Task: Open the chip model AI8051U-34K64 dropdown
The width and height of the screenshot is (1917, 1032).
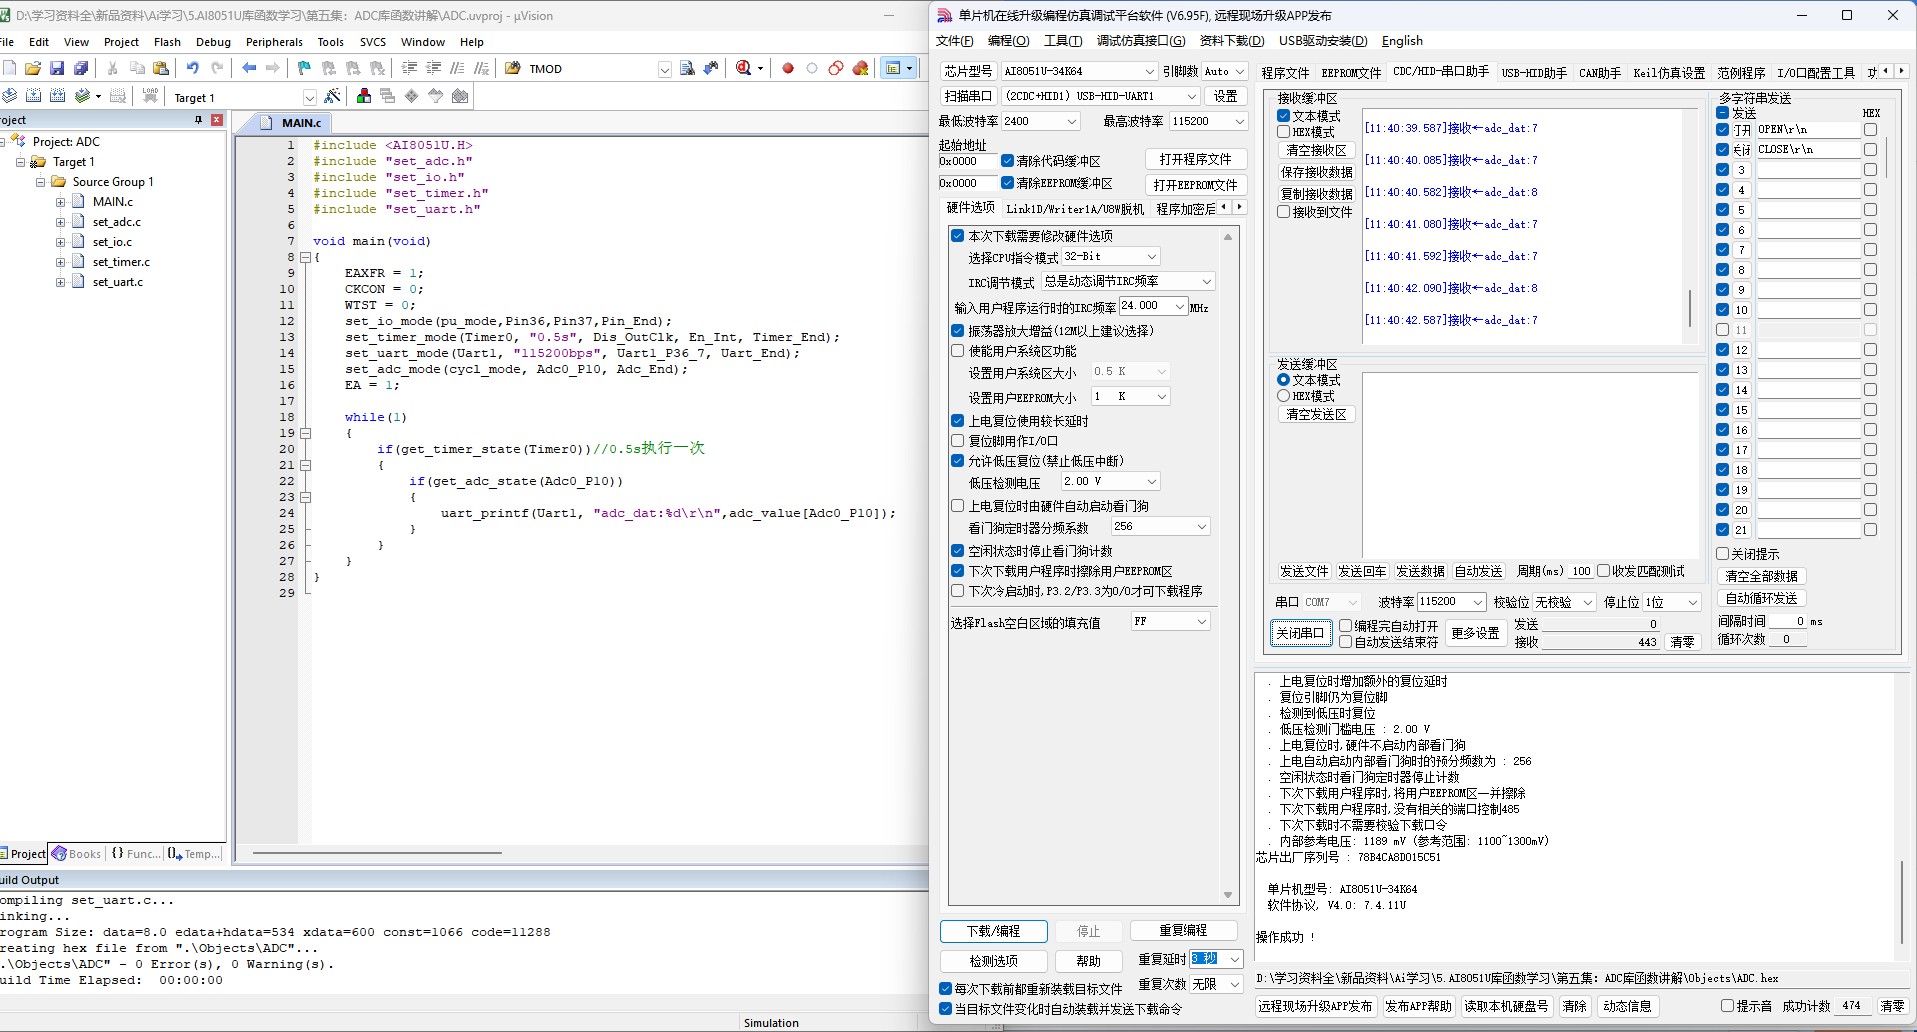Action: click(1150, 71)
